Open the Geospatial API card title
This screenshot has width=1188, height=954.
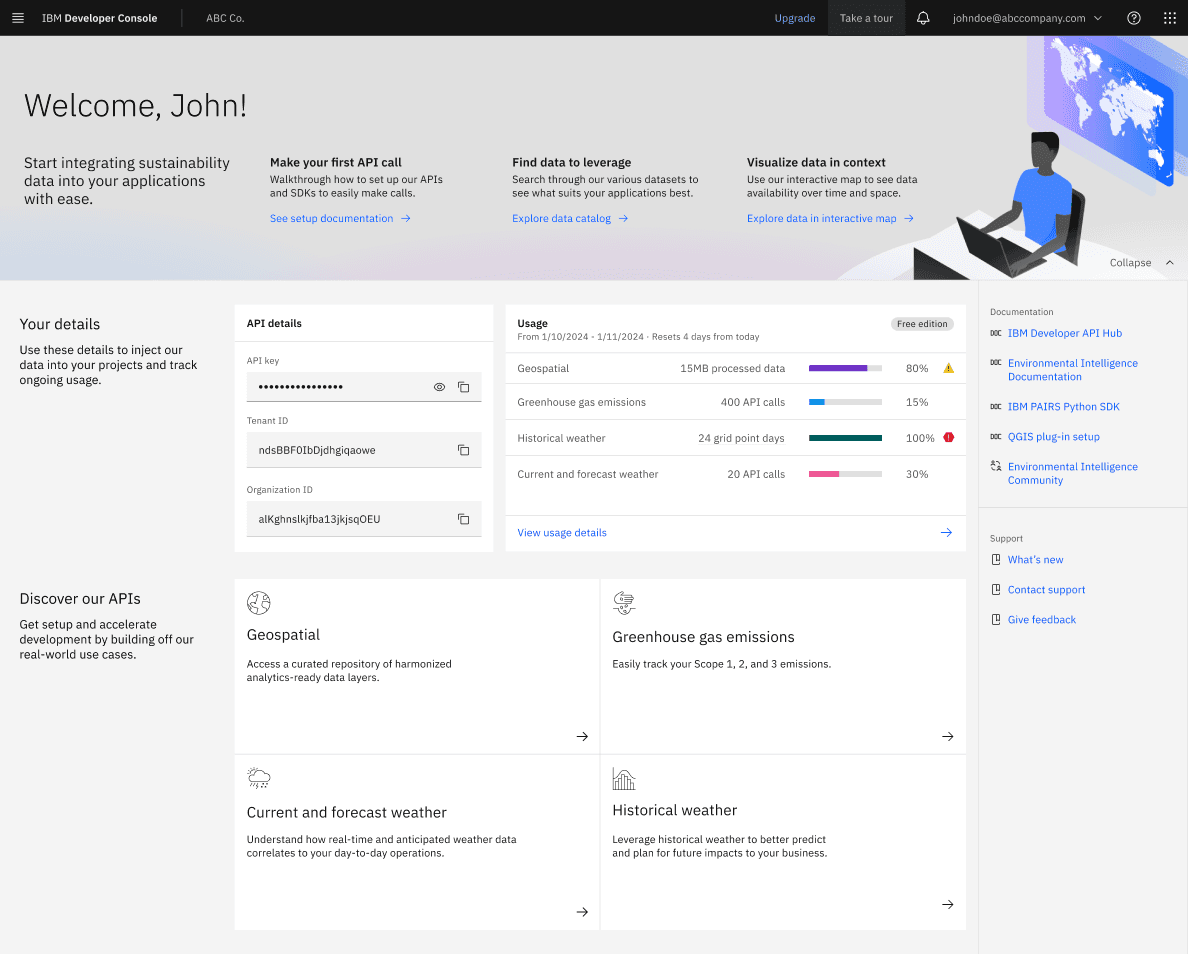point(283,635)
